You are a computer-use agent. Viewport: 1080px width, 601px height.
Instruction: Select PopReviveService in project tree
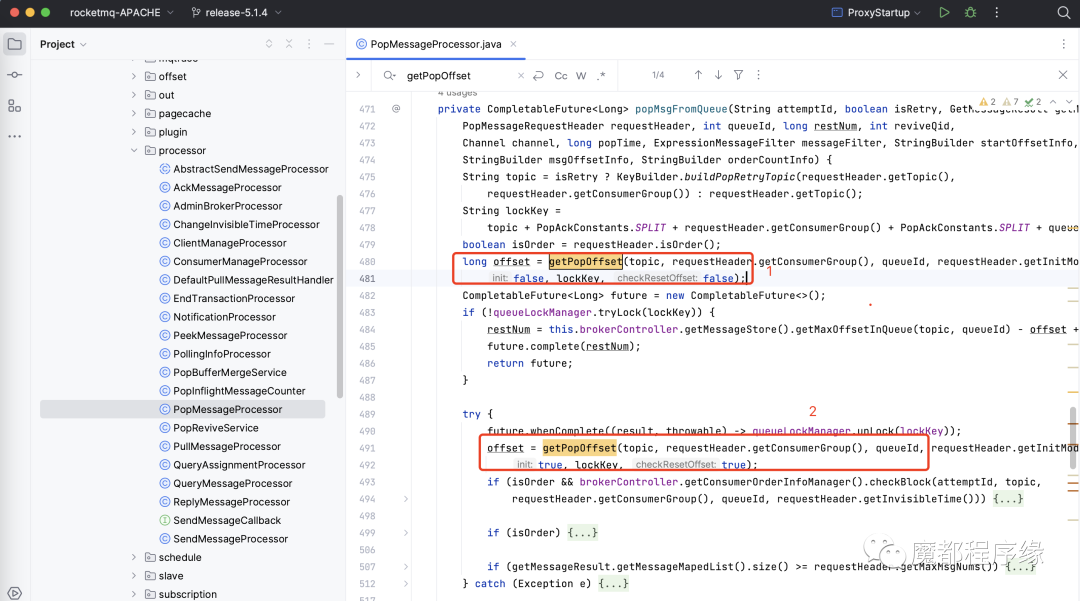click(216, 428)
